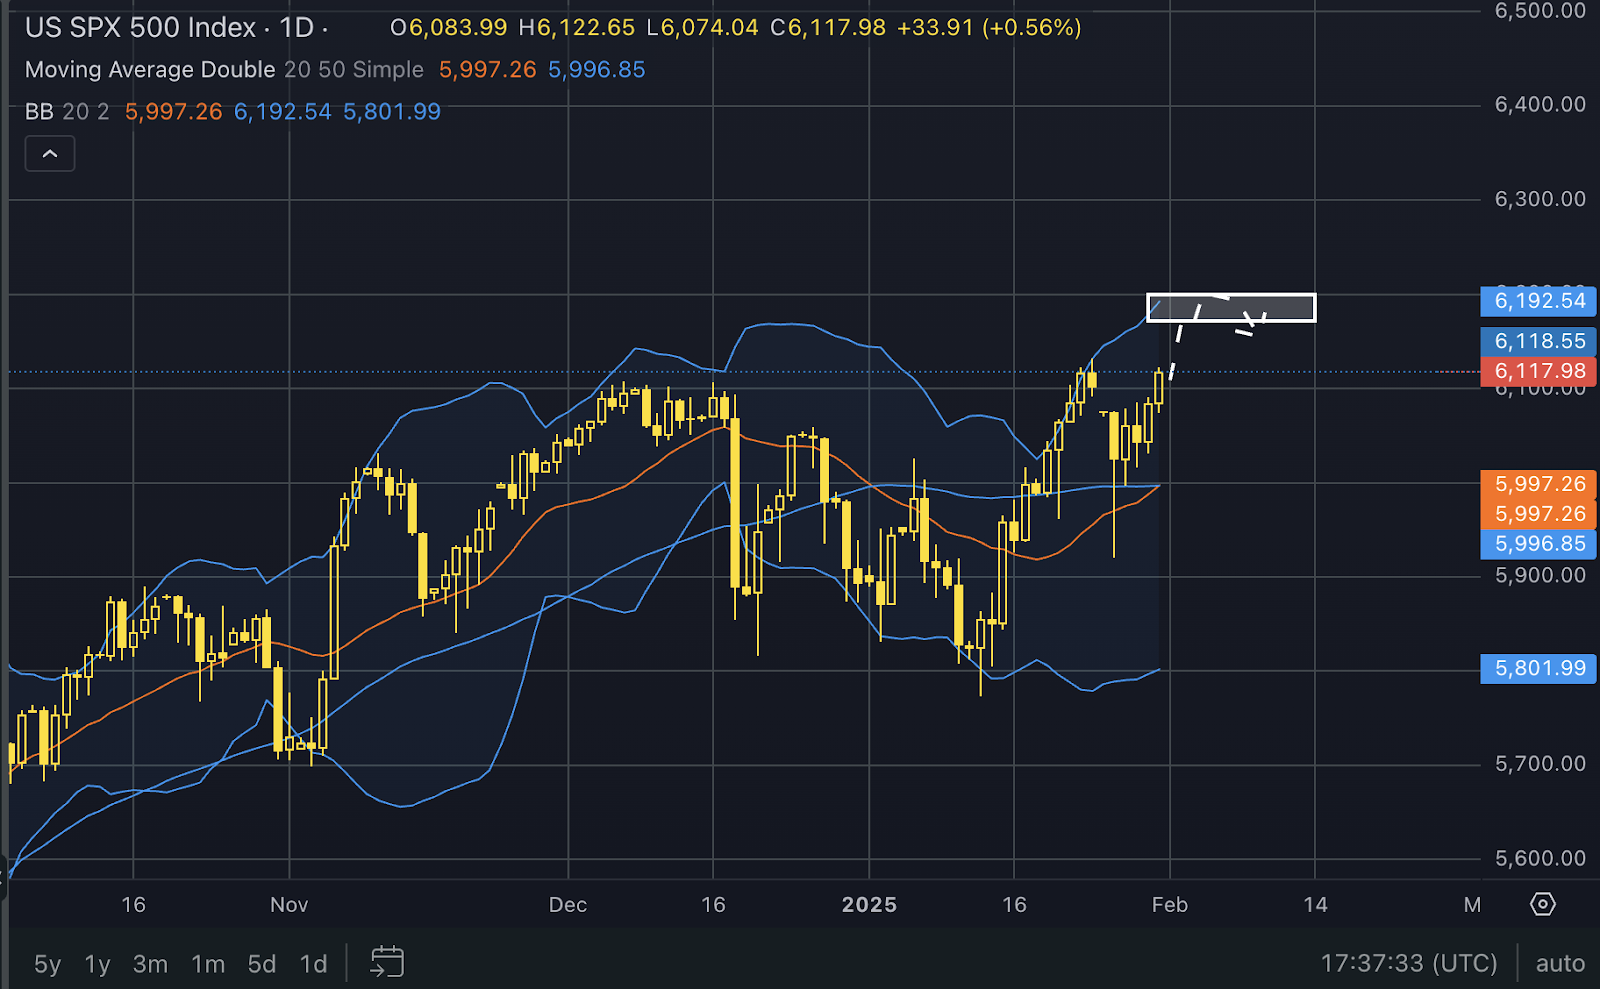Click the 6,500.00 price axis value
The height and width of the screenshot is (989, 1600).
tap(1540, 11)
